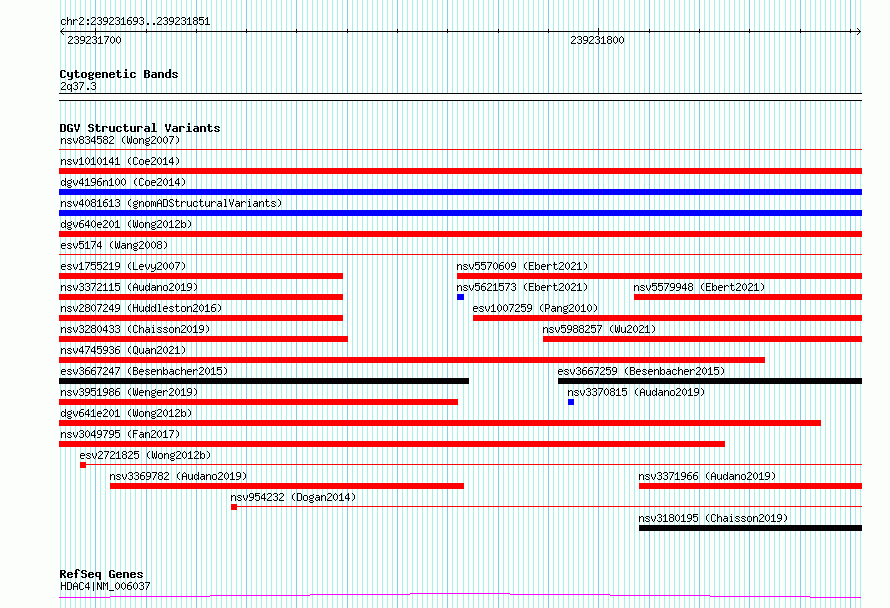This screenshot has width=890, height=608.
Task: Select the nsv3951986 (Wenger2019) label
Action: (129, 392)
